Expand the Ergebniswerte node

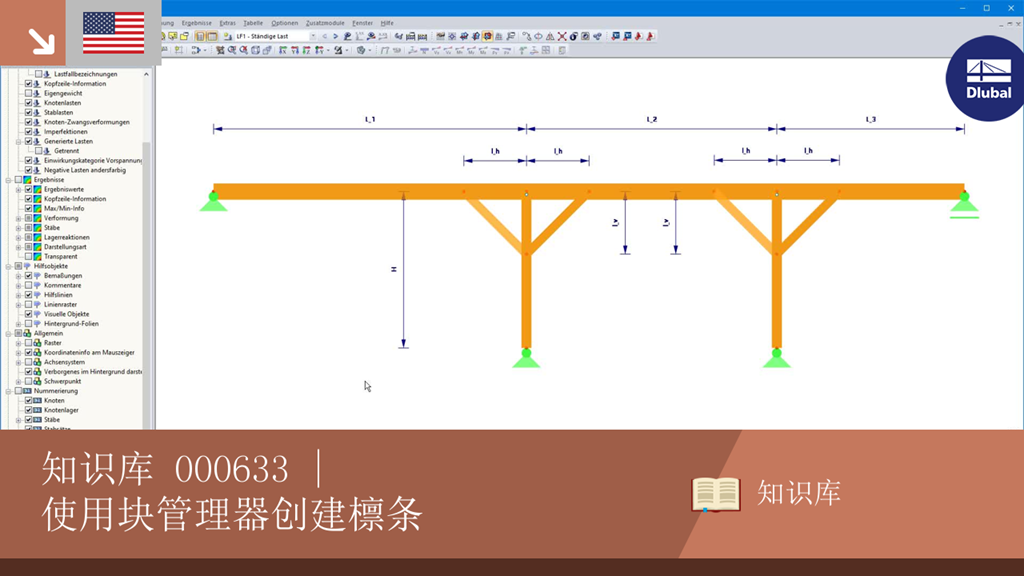pyautogui.click(x=19, y=189)
